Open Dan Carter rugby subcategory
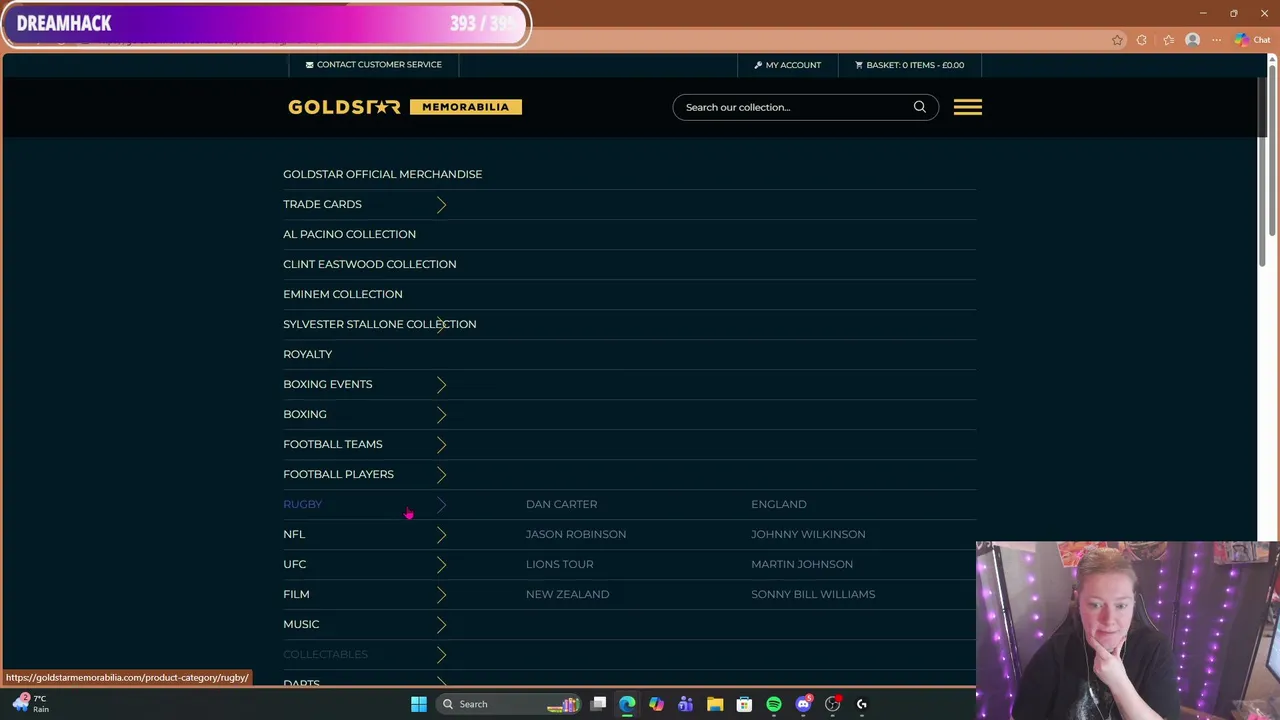 561,504
